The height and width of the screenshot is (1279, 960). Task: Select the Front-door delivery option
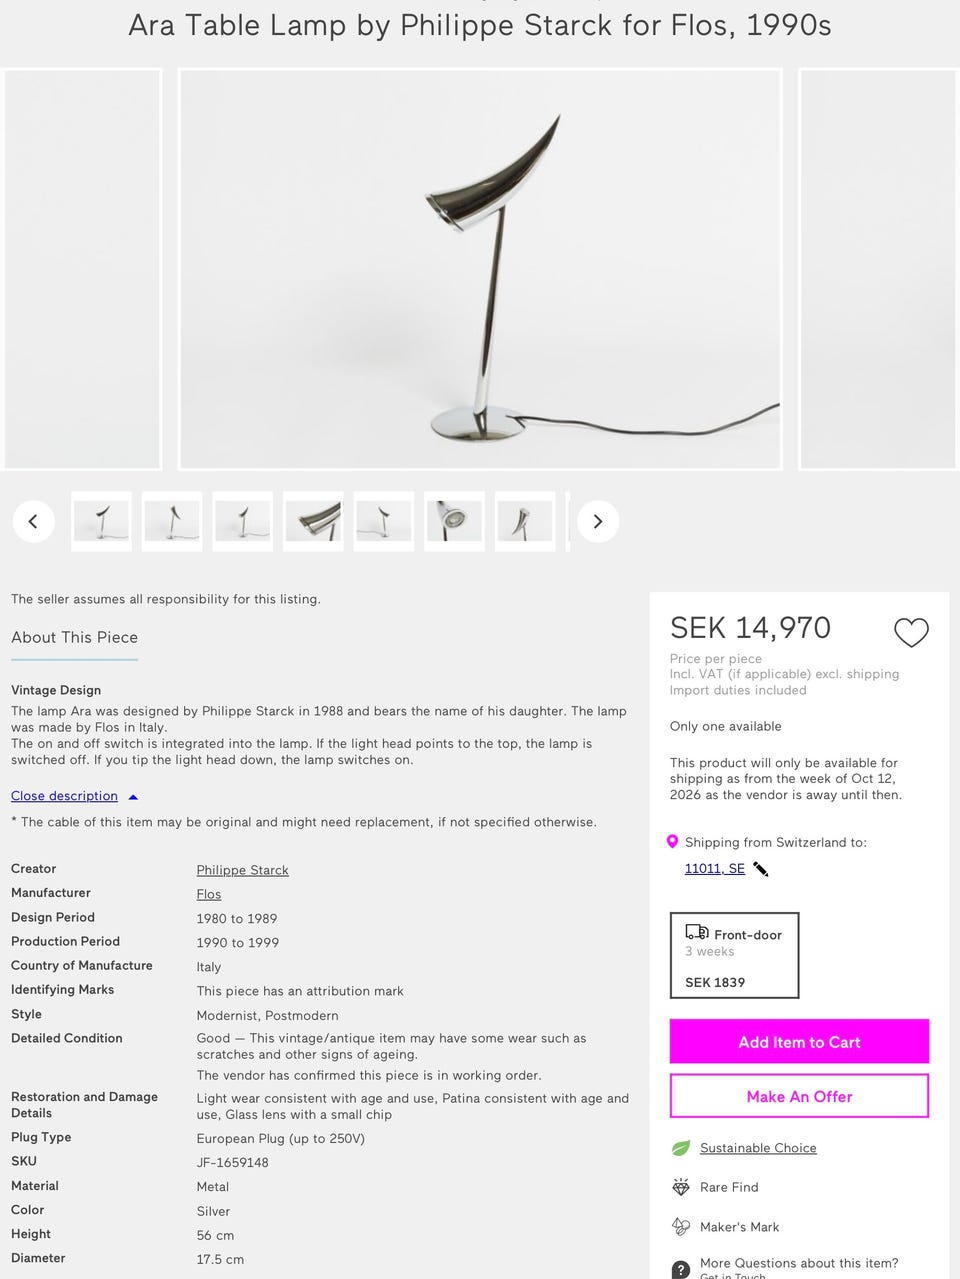734,955
